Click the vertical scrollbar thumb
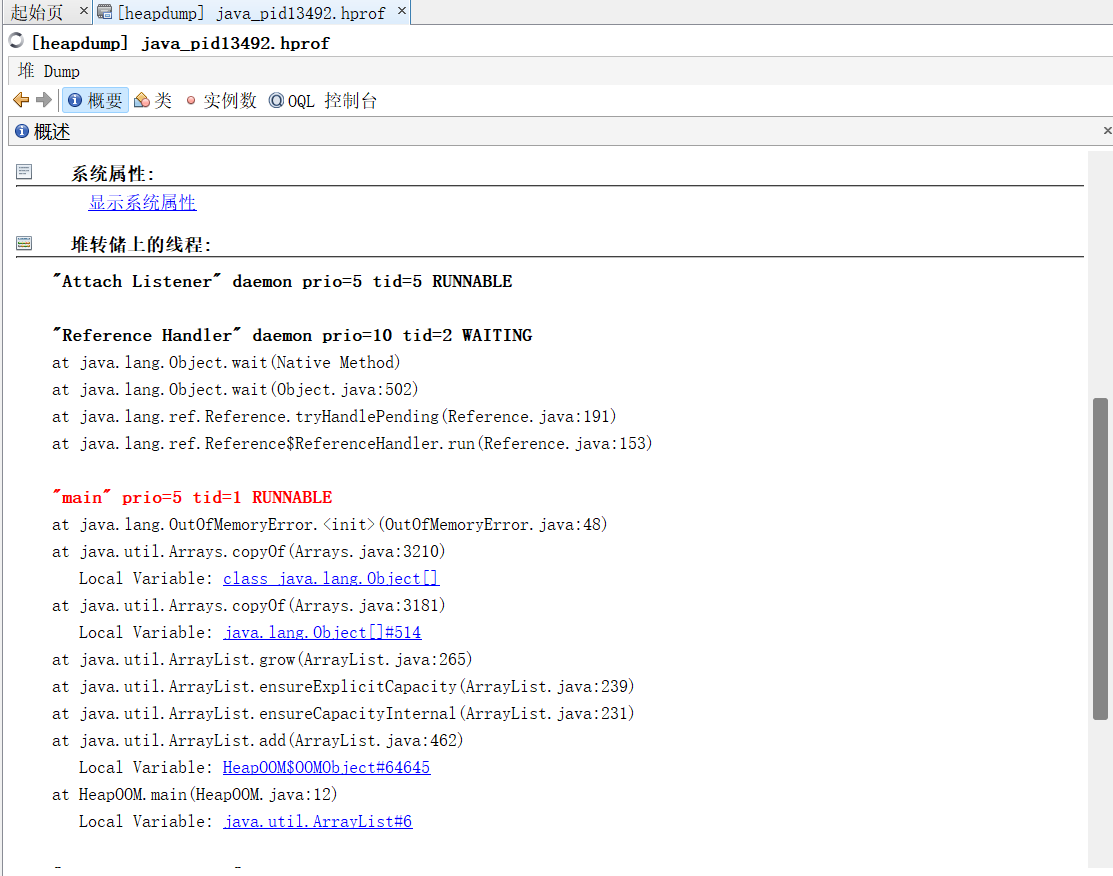 [1100, 559]
